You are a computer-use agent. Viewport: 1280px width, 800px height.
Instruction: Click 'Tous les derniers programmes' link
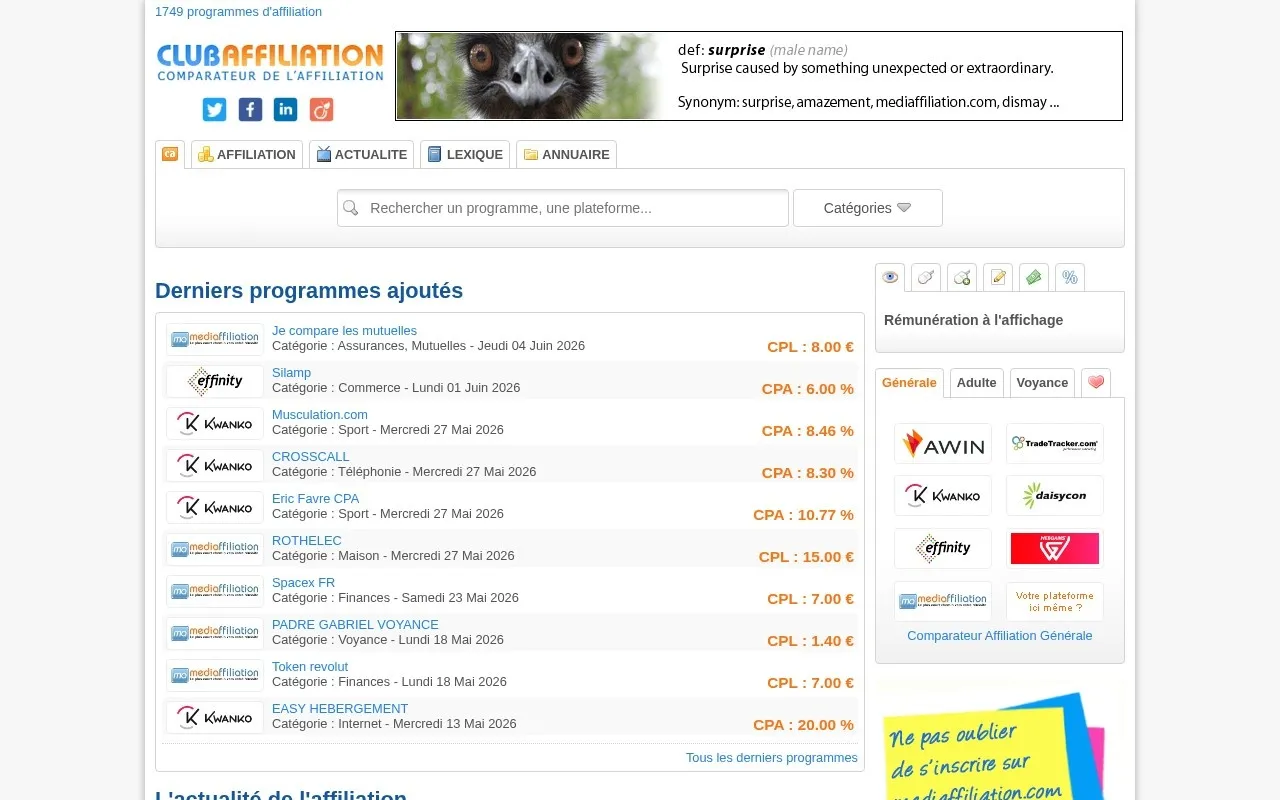click(x=772, y=758)
